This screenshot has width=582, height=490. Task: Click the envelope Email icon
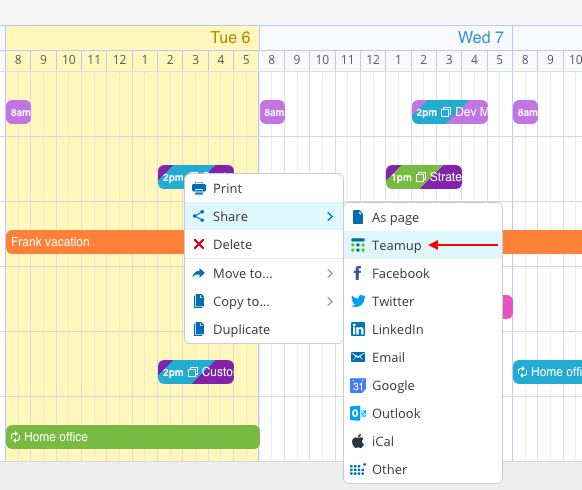point(358,357)
